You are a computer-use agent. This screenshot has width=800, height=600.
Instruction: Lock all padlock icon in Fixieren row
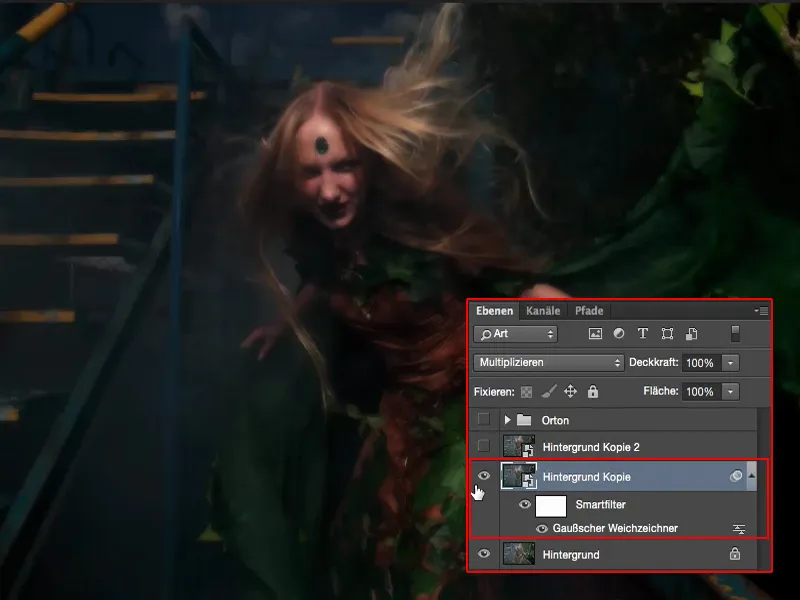[592, 391]
